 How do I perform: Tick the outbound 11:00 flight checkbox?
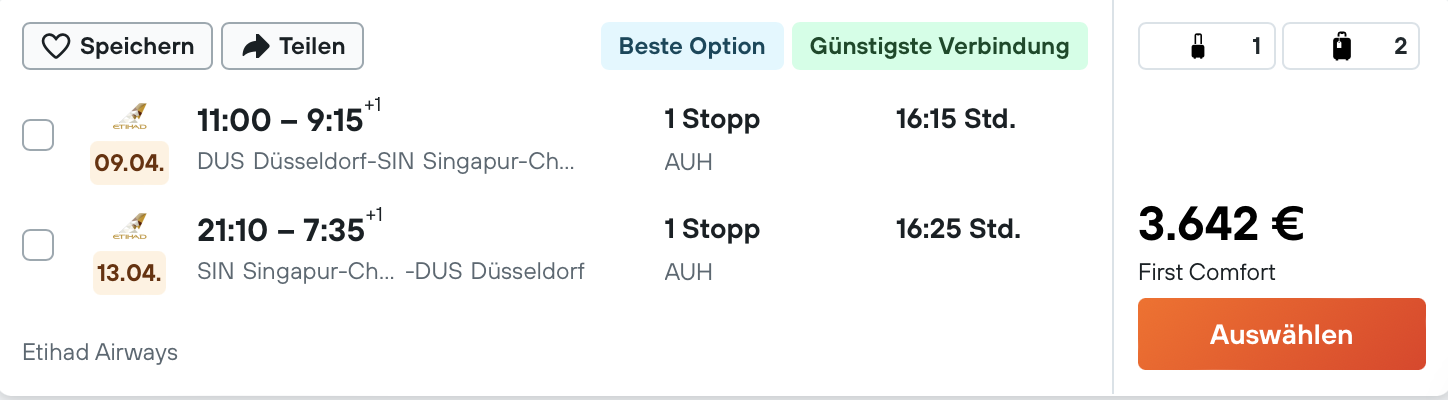point(38,135)
